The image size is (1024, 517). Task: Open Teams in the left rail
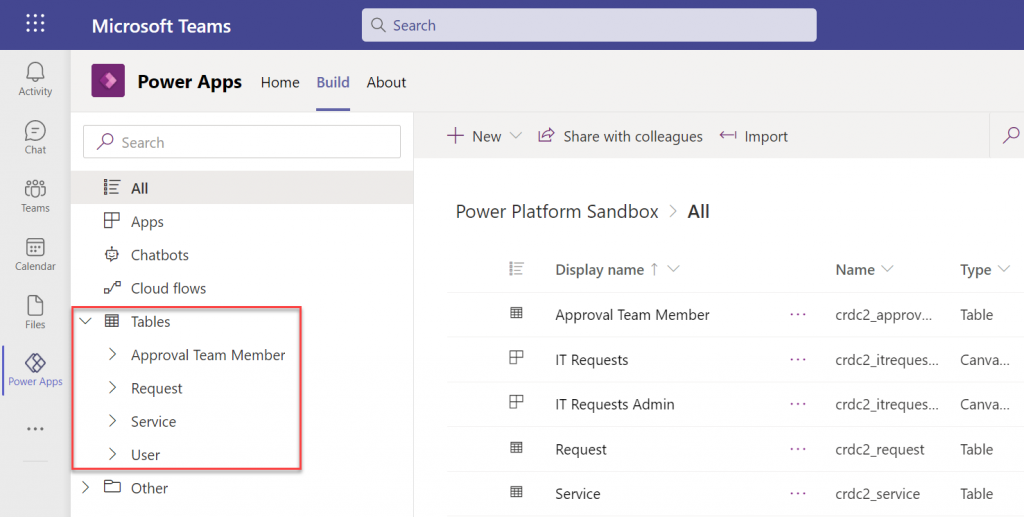(x=35, y=196)
